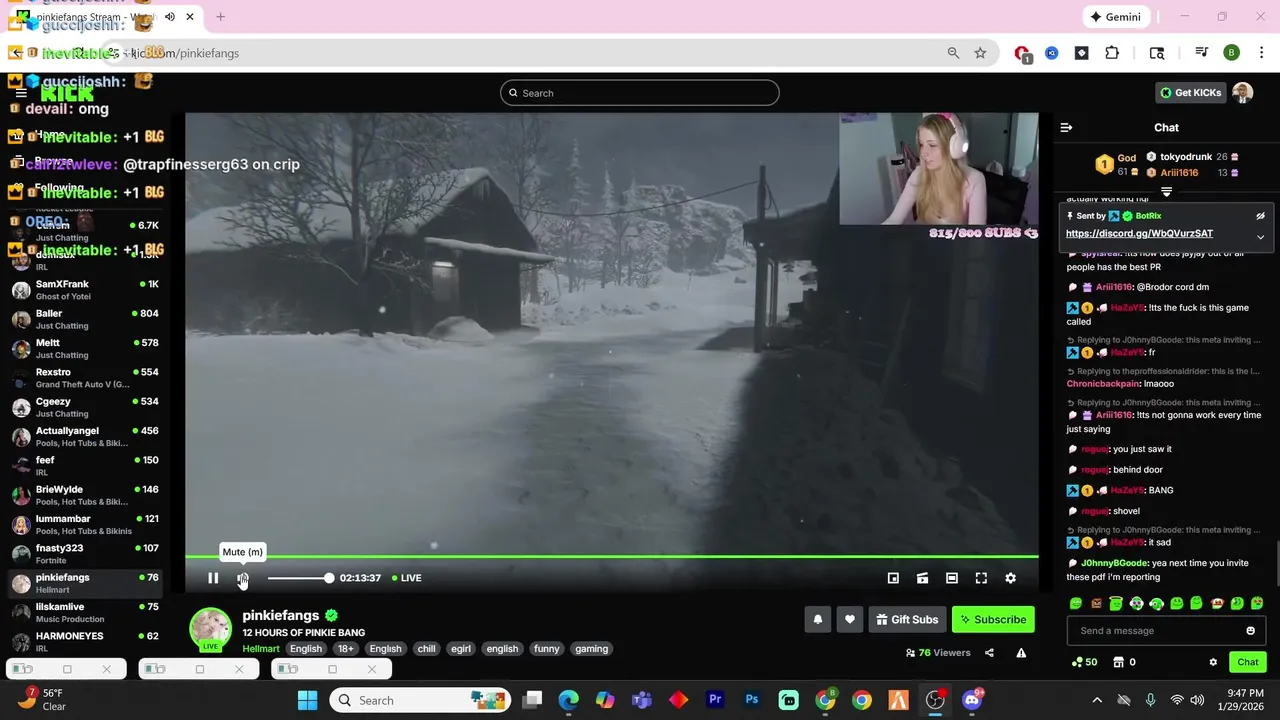Enter fullscreen in the video player
The height and width of the screenshot is (720, 1280).
tap(981, 578)
